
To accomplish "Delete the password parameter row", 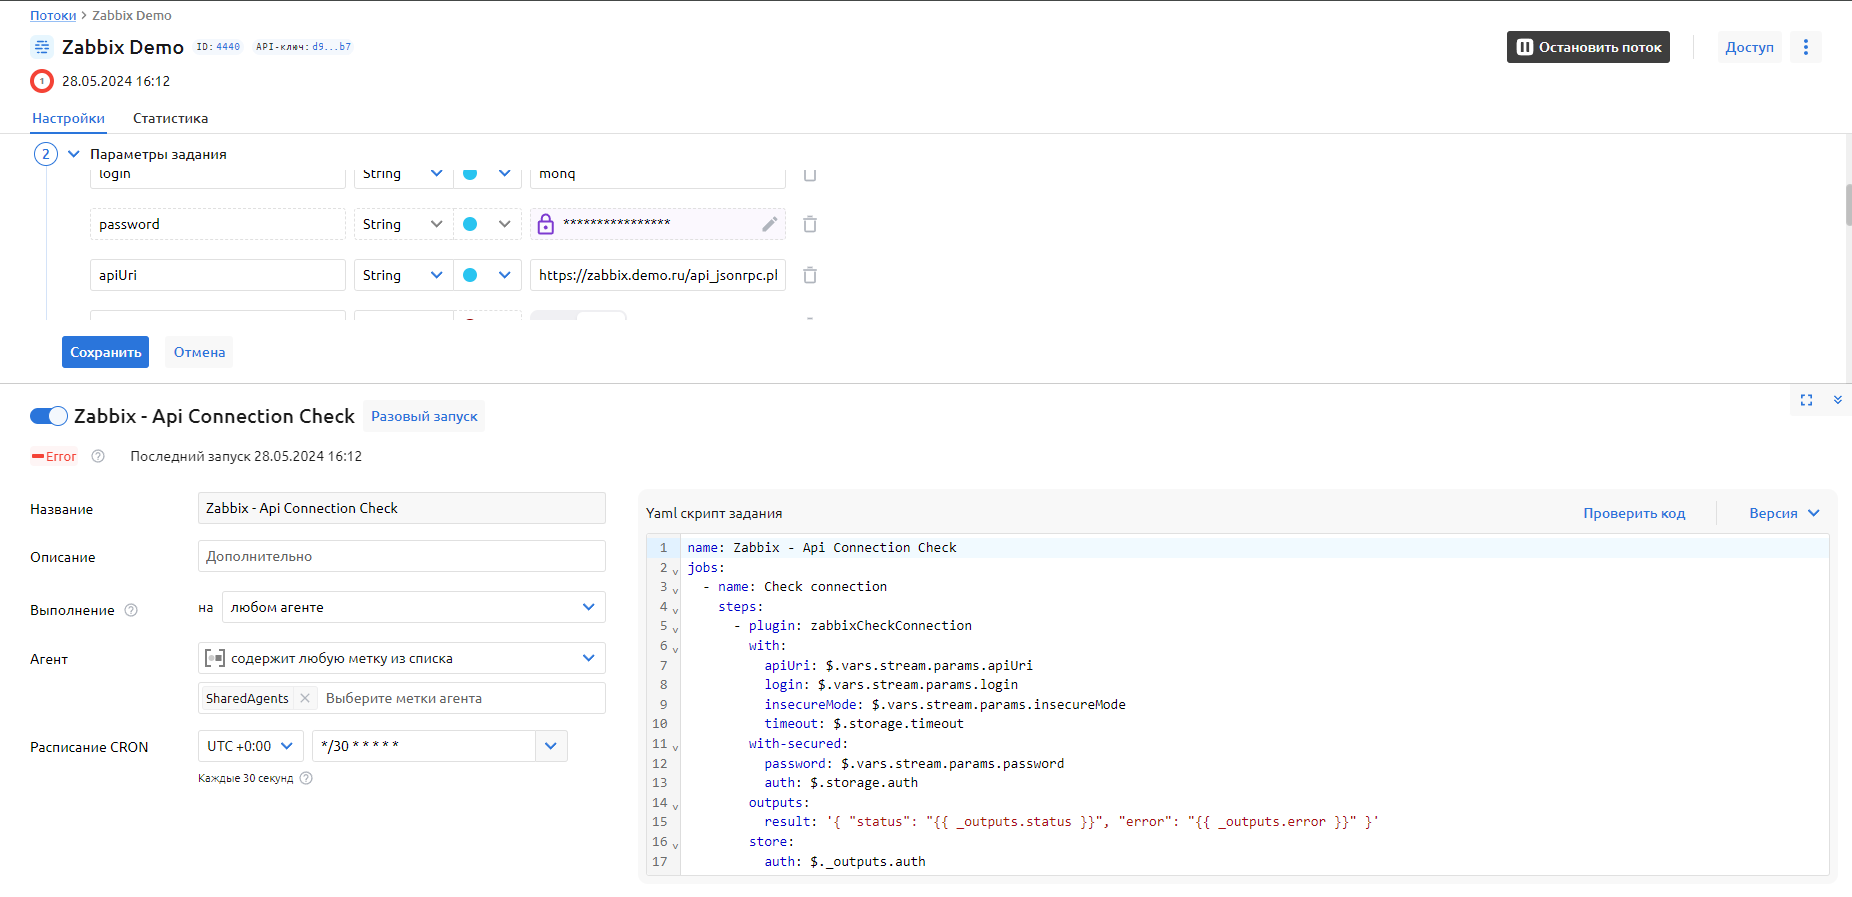I will [810, 224].
